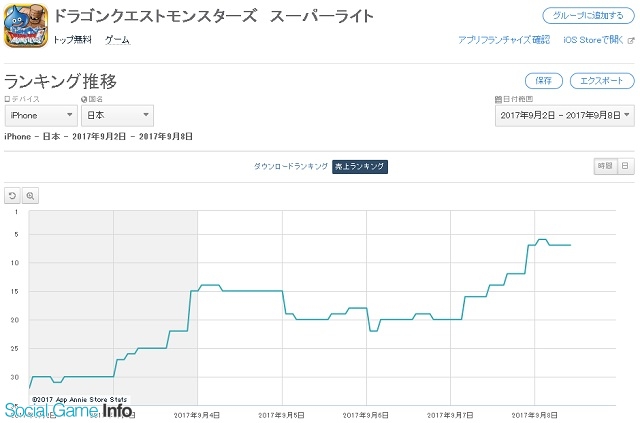
Task: Open the date range 2017年9月2日 dropdown
Action: click(564, 116)
